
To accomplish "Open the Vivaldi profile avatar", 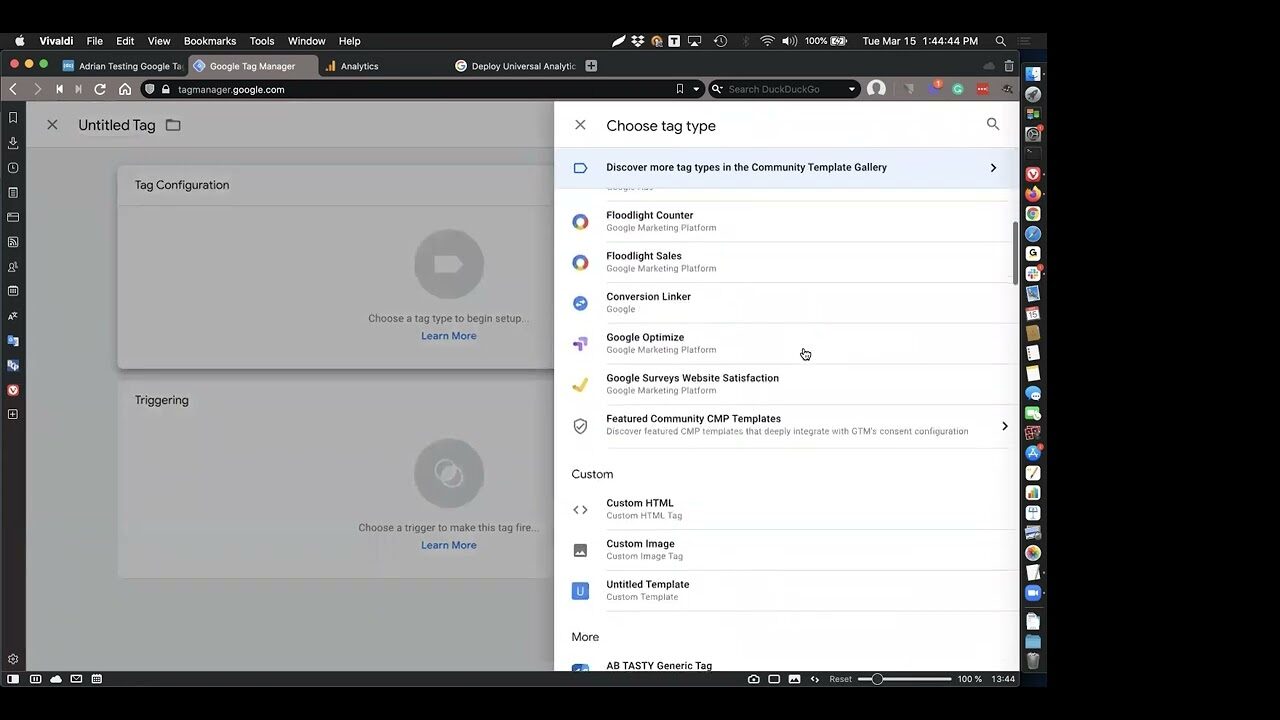I will [x=876, y=89].
